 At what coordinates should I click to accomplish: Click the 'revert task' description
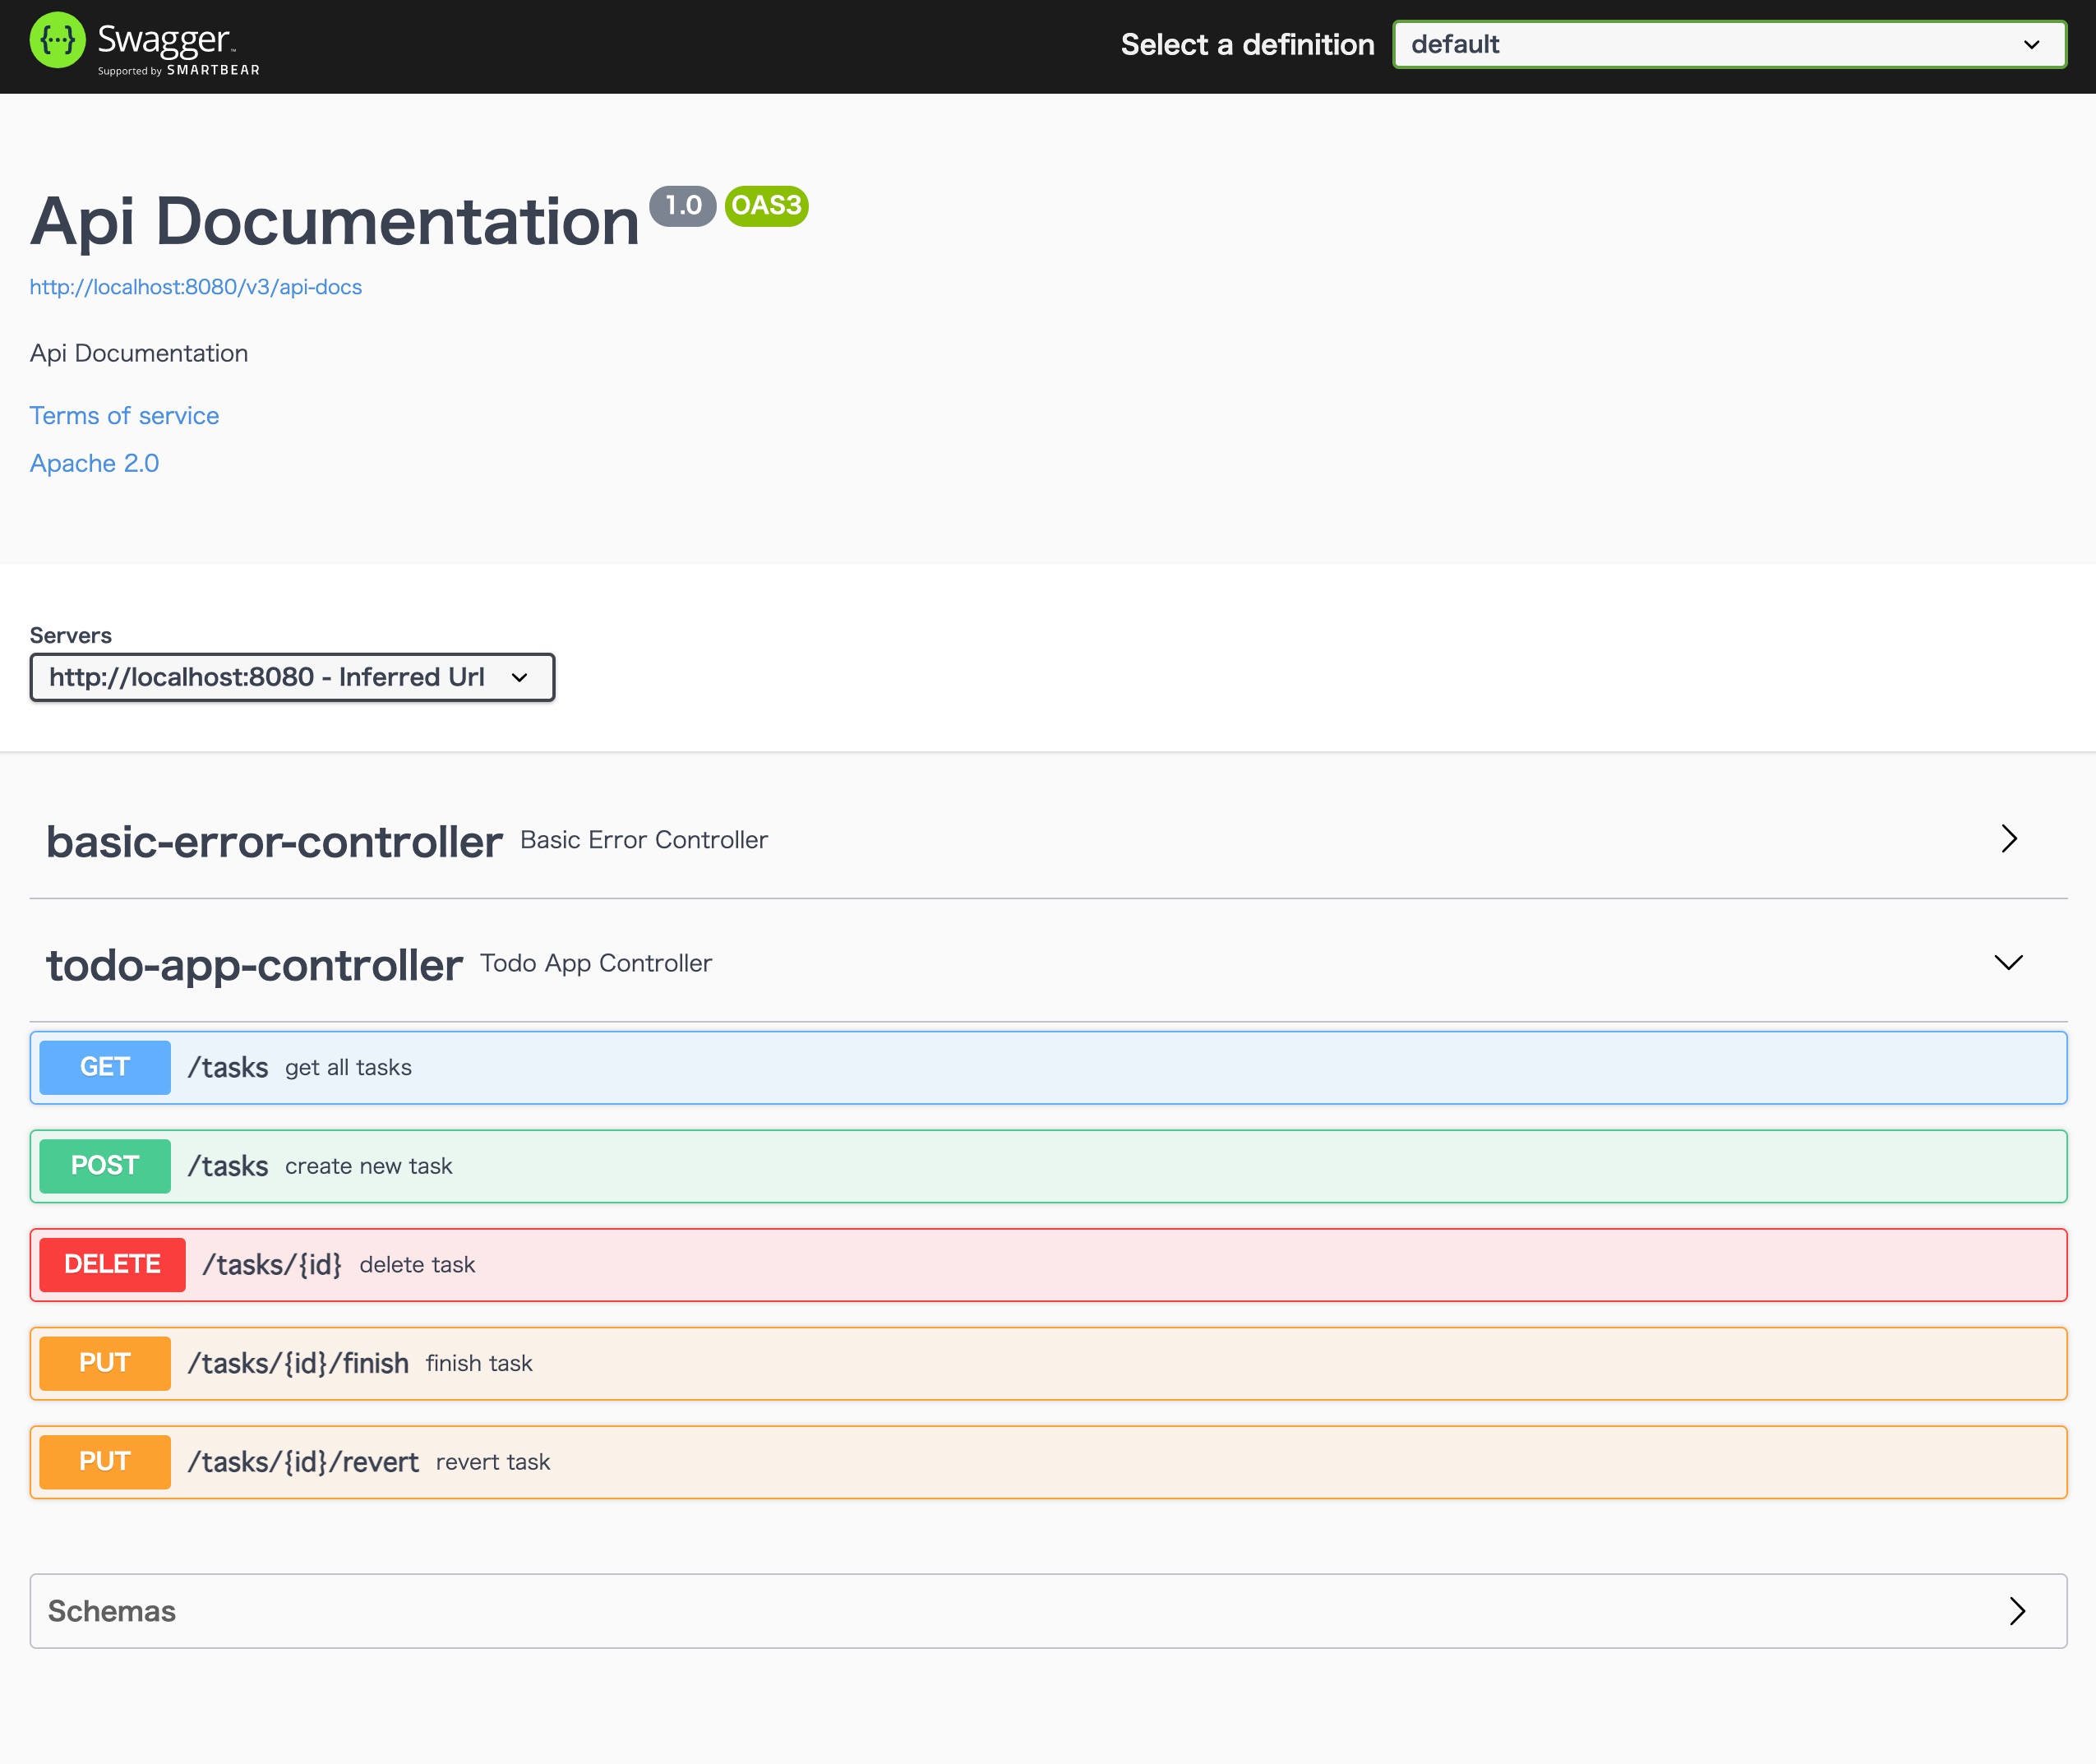pos(493,1462)
